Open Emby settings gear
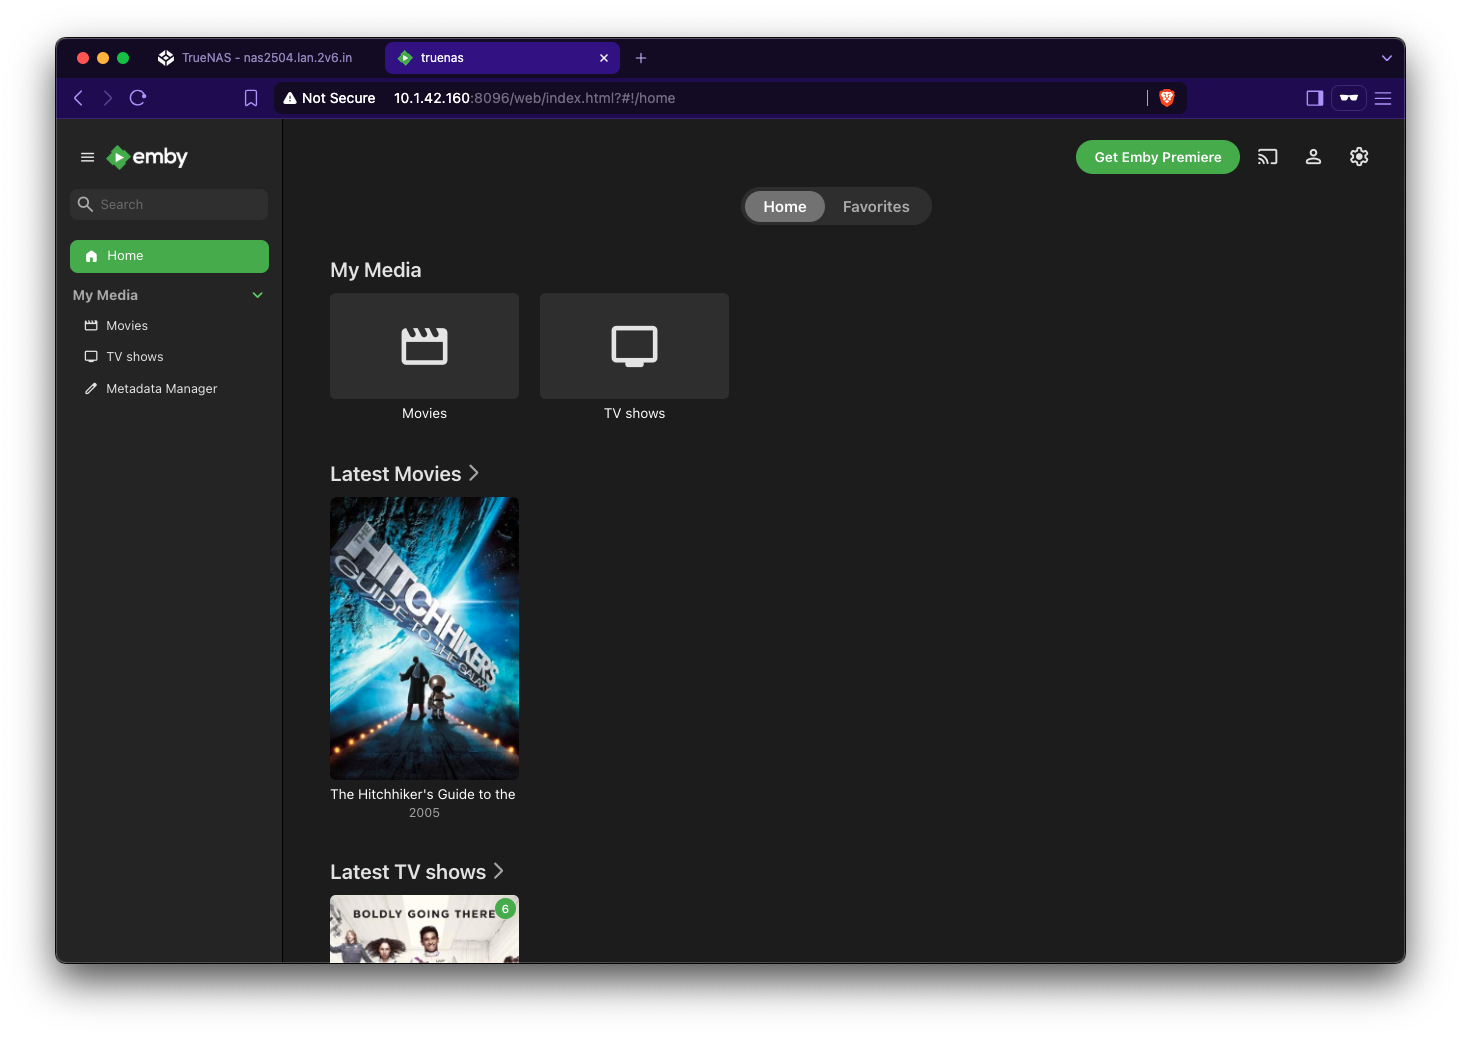 click(x=1359, y=157)
